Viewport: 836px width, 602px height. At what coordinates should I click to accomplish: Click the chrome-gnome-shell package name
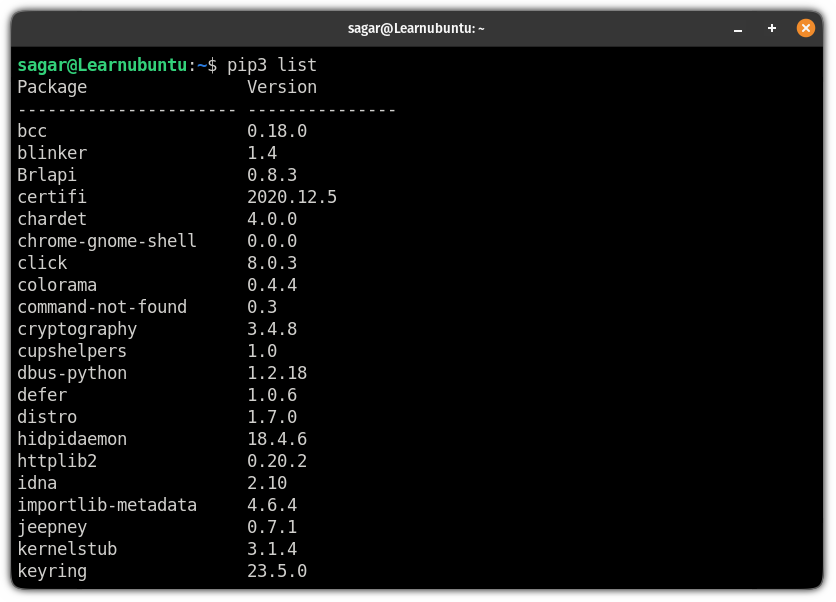107,241
